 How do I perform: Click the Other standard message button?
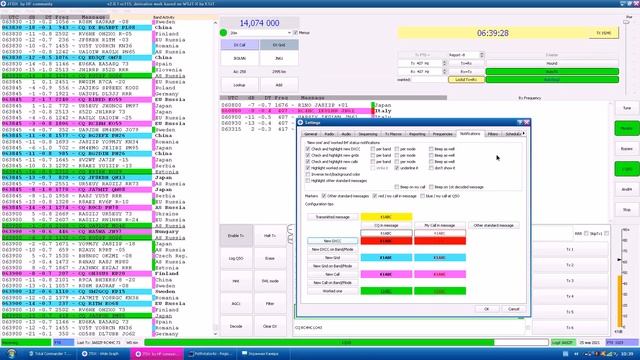point(493,225)
